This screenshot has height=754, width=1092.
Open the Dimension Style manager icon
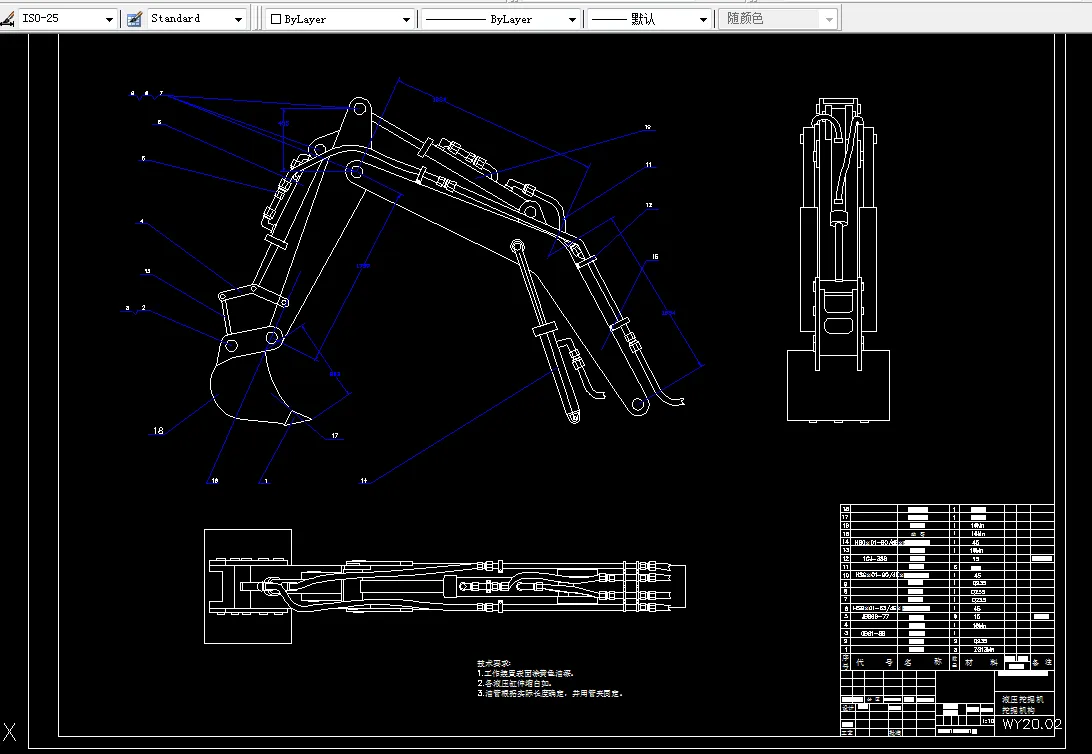coord(7,19)
